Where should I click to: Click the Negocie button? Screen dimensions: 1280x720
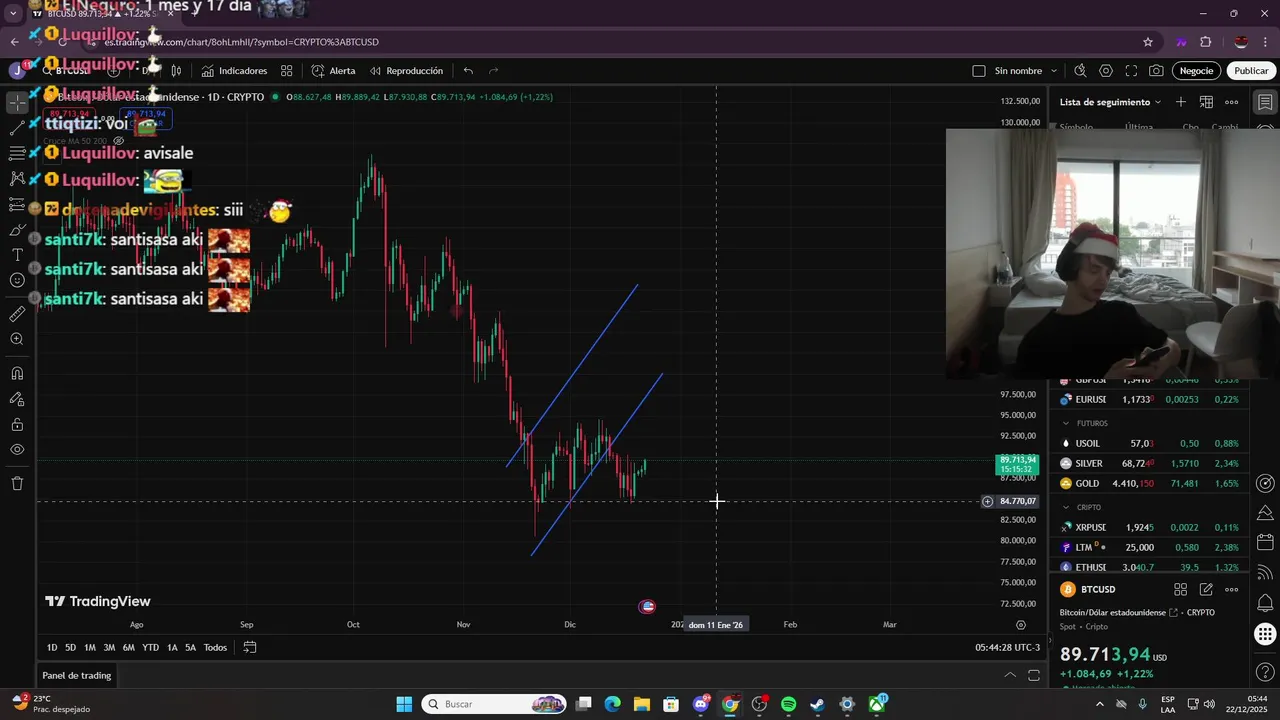(x=1196, y=71)
